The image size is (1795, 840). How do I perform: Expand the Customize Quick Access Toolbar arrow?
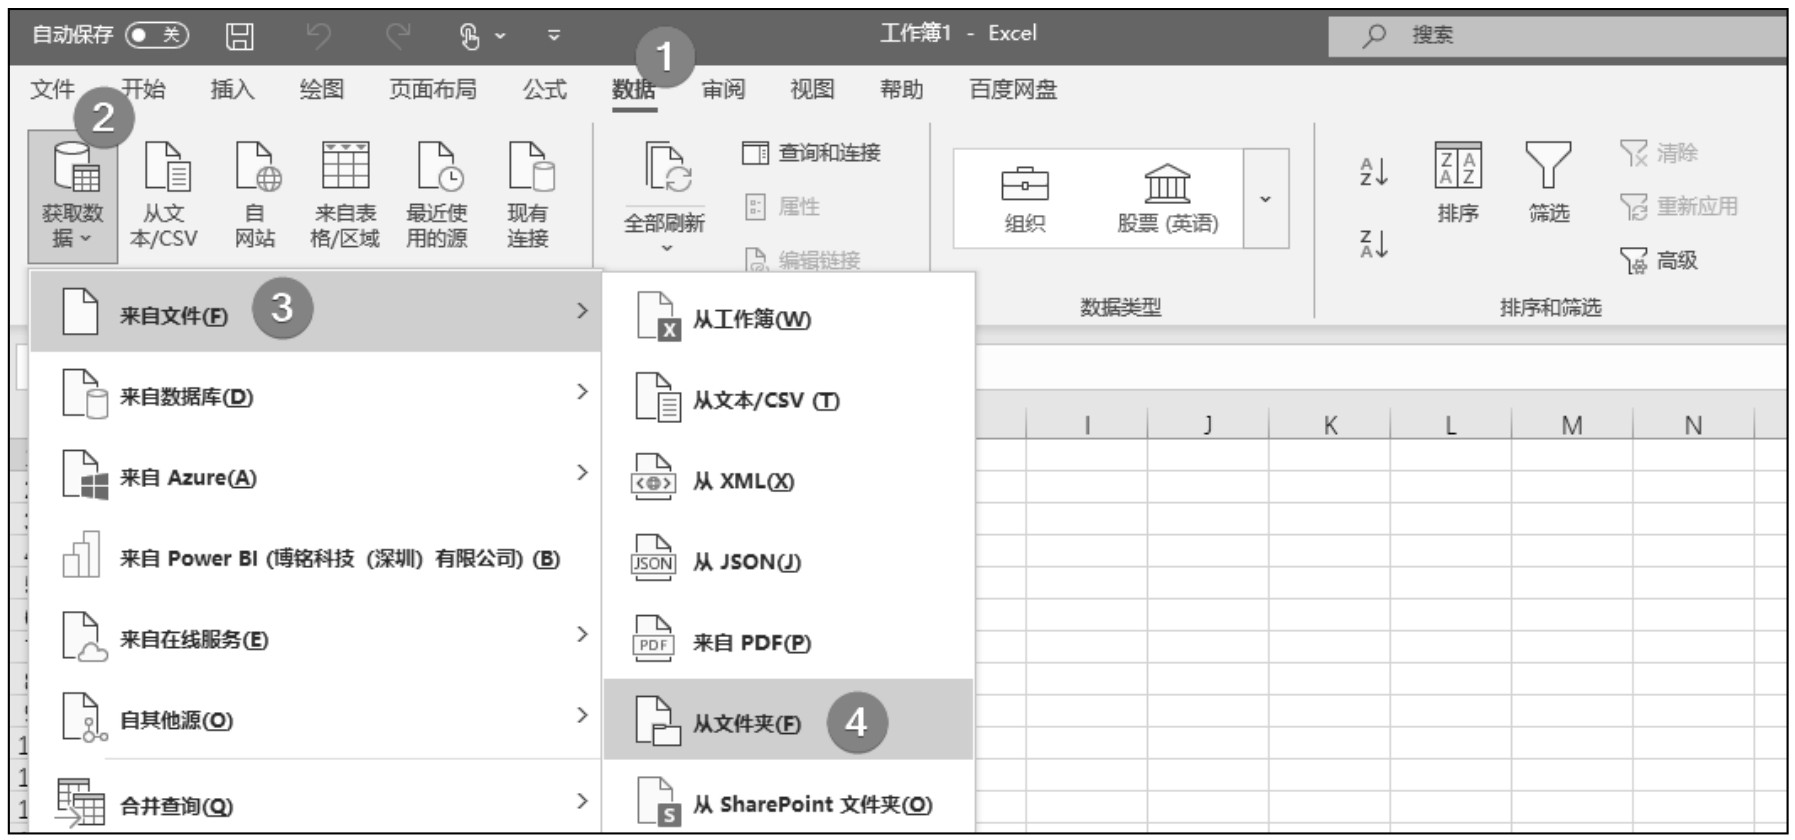coord(553,36)
